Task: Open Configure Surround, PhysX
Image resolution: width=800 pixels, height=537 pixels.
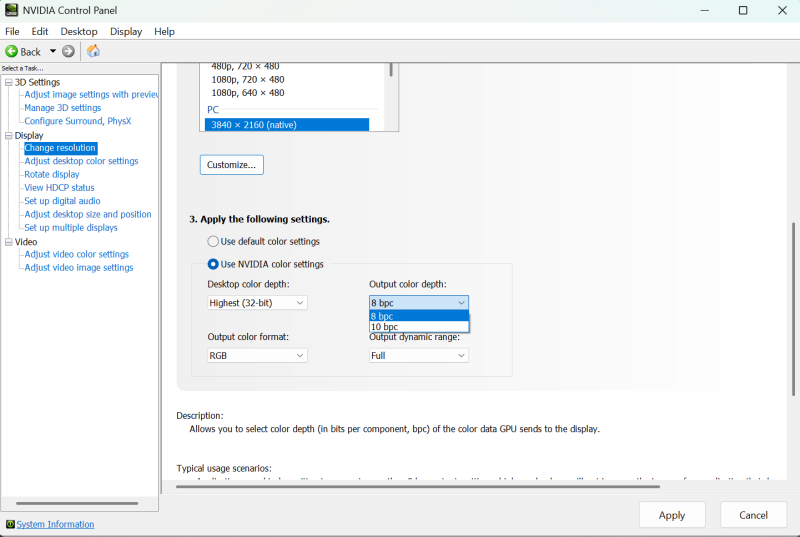Action: point(78,121)
